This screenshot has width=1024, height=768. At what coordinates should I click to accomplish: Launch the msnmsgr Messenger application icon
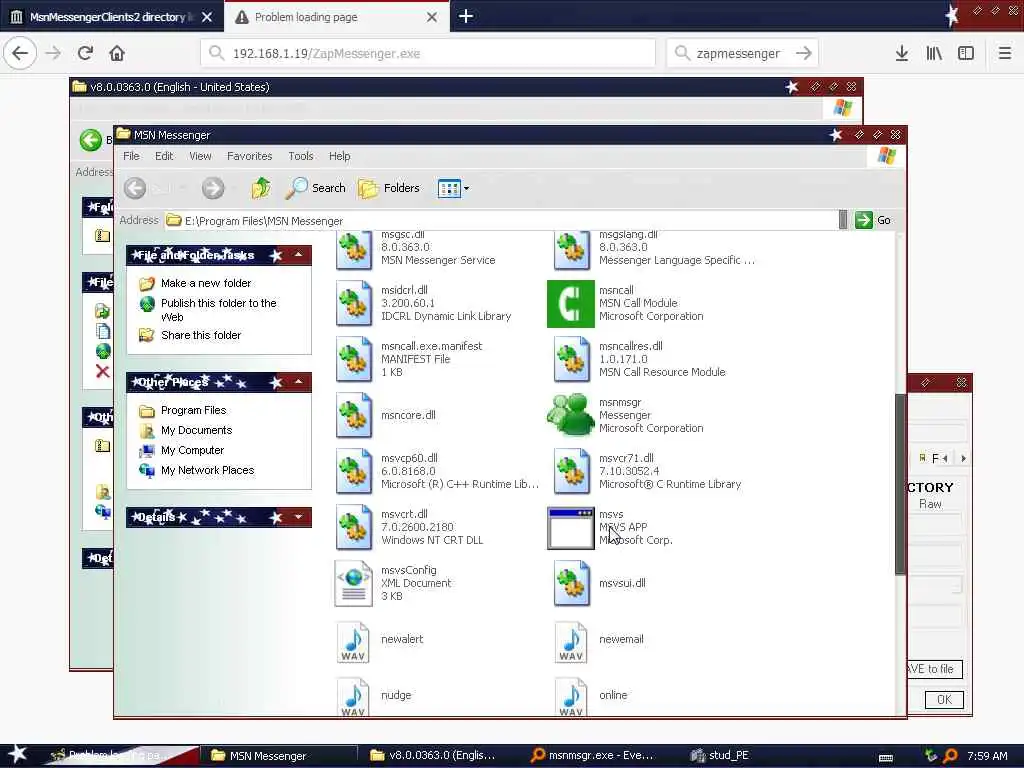click(570, 415)
